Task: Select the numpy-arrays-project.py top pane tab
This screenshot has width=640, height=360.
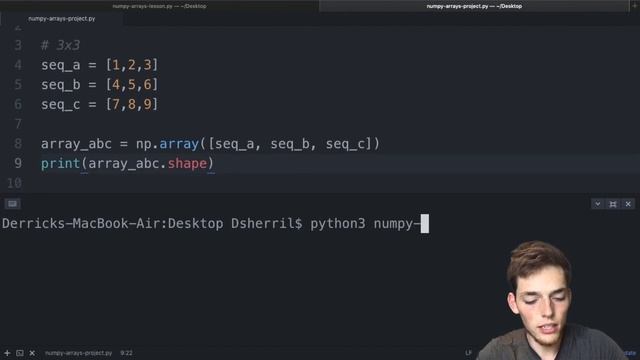Action: (x=474, y=6)
